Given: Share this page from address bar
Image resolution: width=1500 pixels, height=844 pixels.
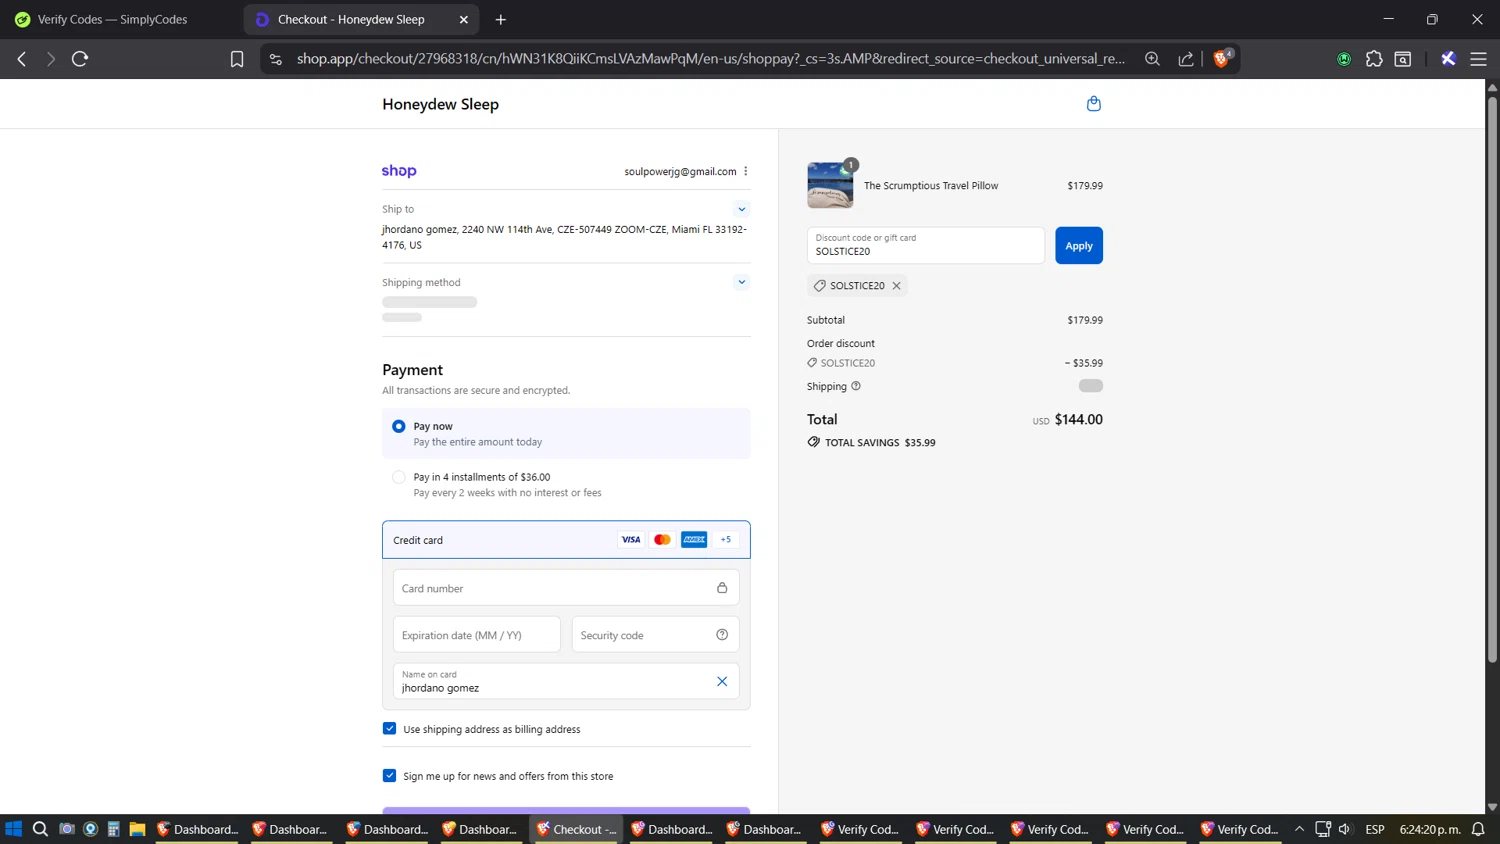Looking at the screenshot, I should 1186,59.
